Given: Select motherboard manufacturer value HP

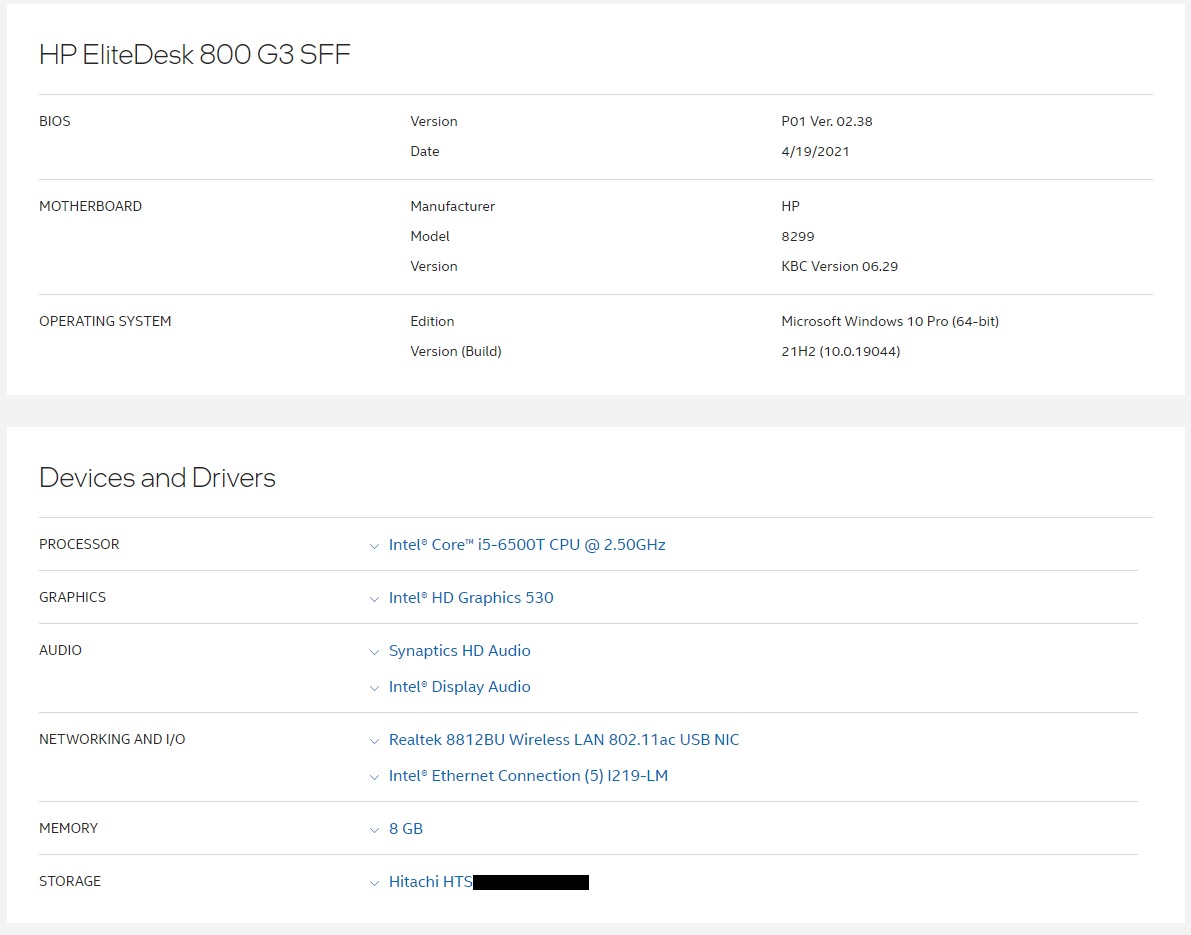Looking at the screenshot, I should click(x=790, y=206).
